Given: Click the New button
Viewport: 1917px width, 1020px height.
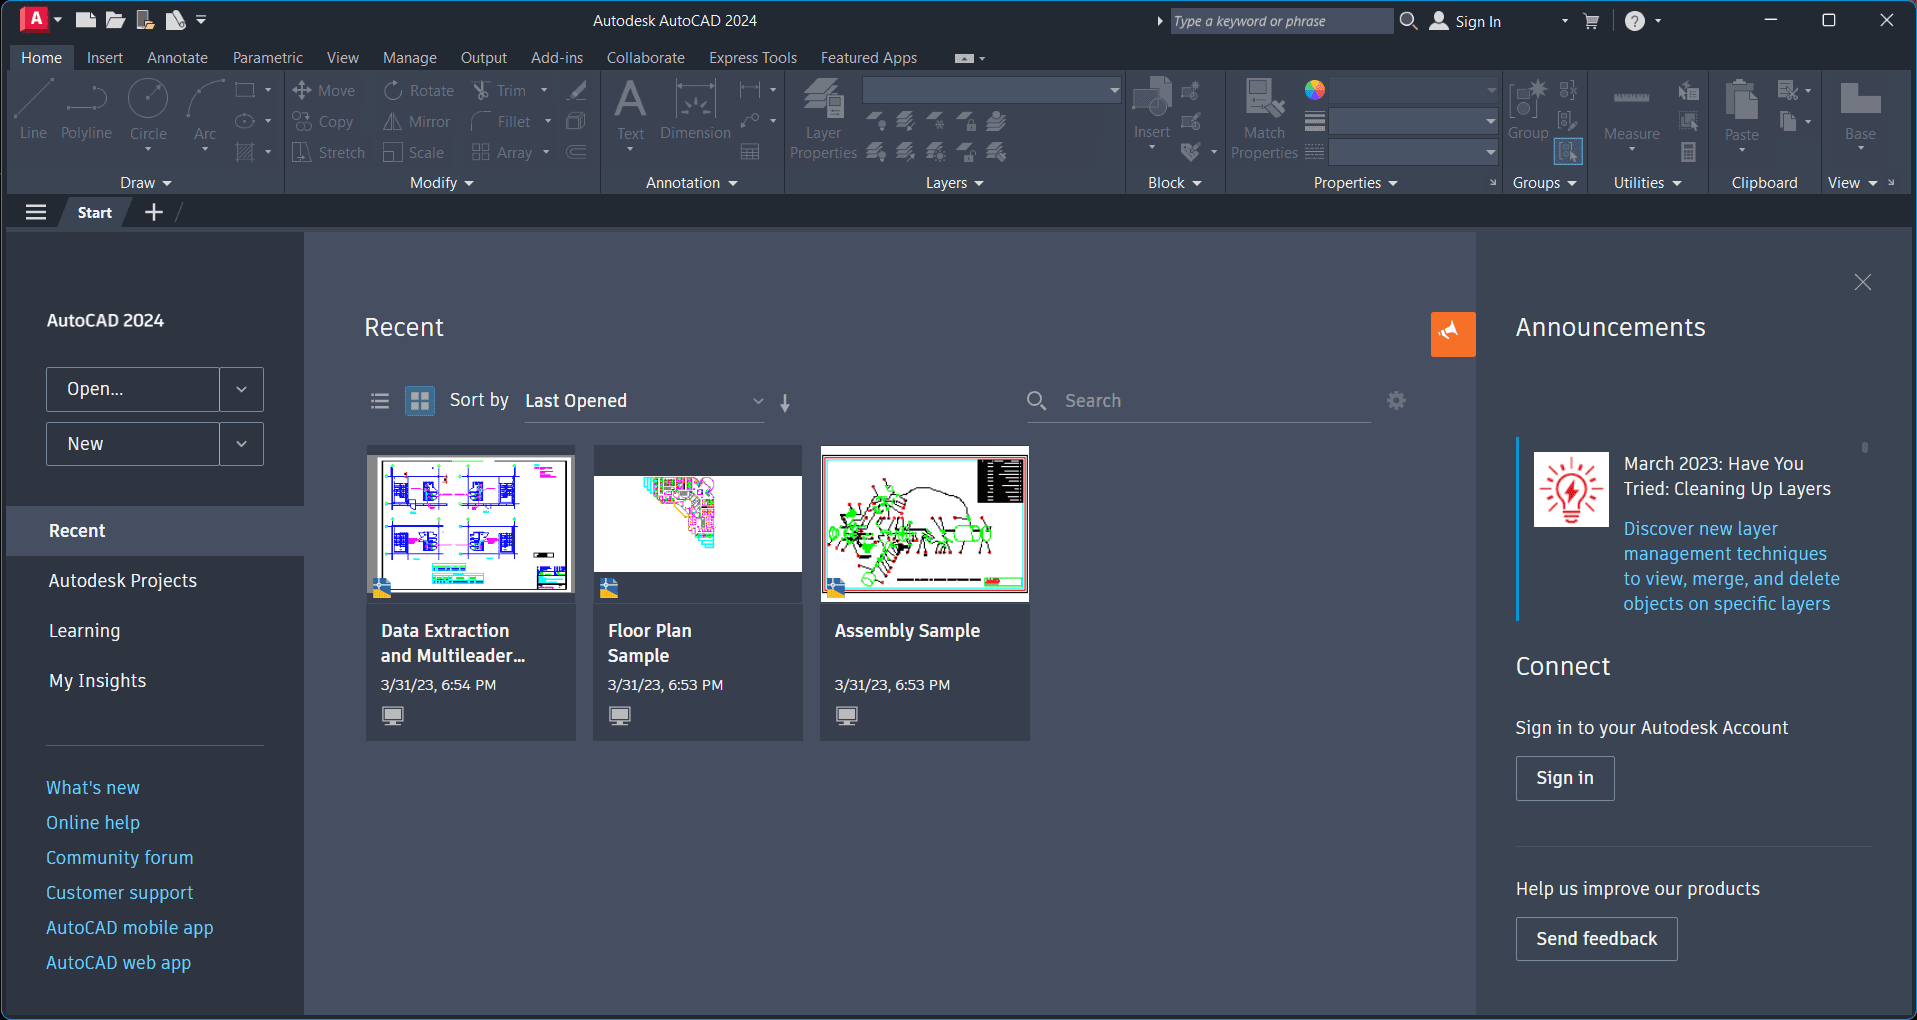Looking at the screenshot, I should [x=132, y=443].
